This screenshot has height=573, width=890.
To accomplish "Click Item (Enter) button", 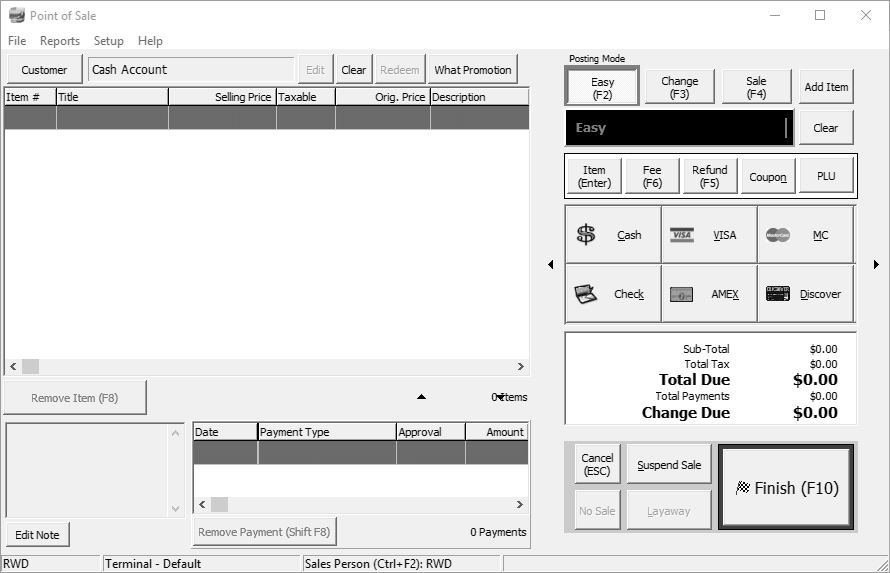I will click(x=594, y=176).
